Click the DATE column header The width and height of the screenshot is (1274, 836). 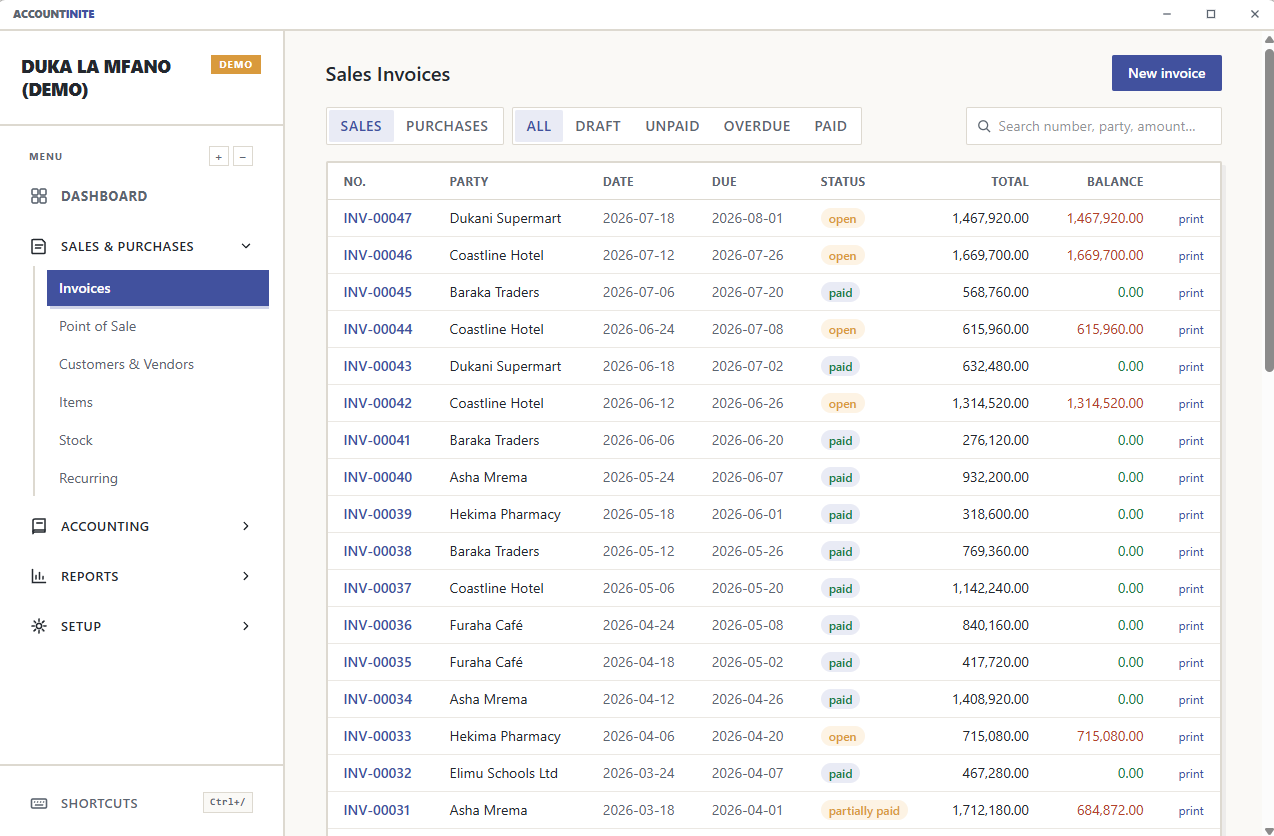(x=618, y=182)
